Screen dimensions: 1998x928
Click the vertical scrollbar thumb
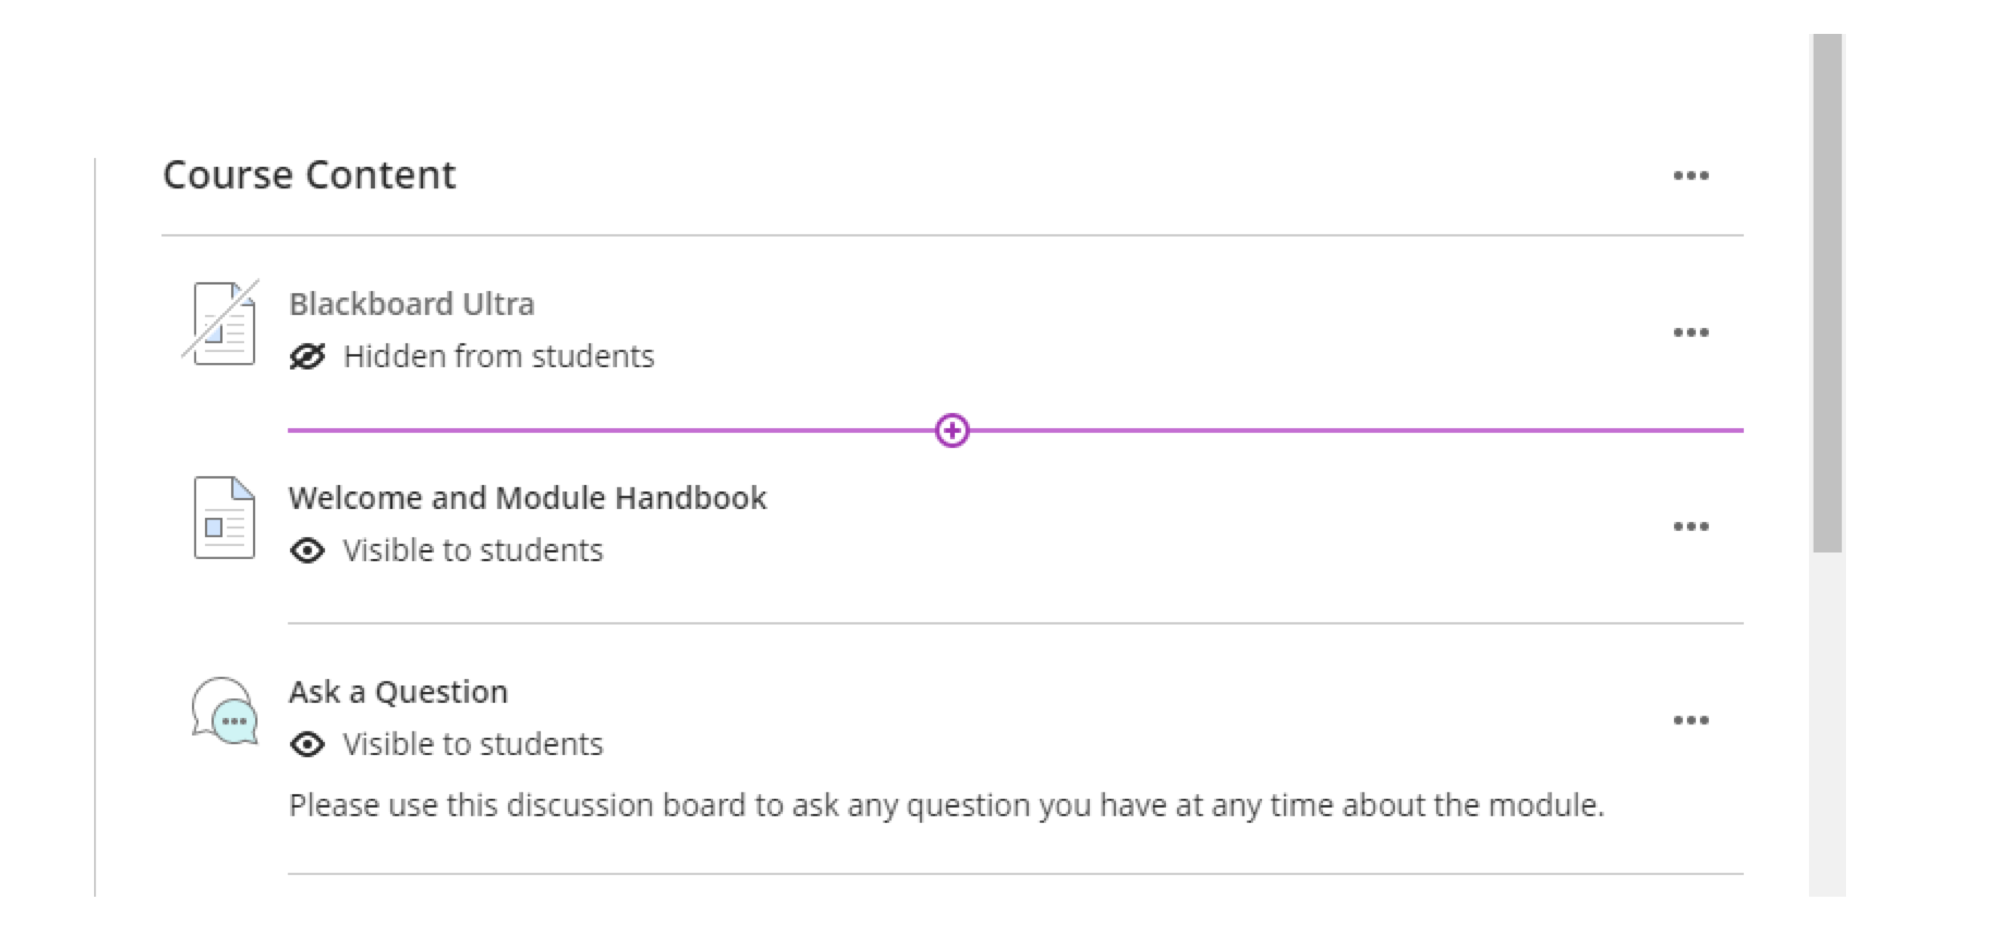[1827, 292]
